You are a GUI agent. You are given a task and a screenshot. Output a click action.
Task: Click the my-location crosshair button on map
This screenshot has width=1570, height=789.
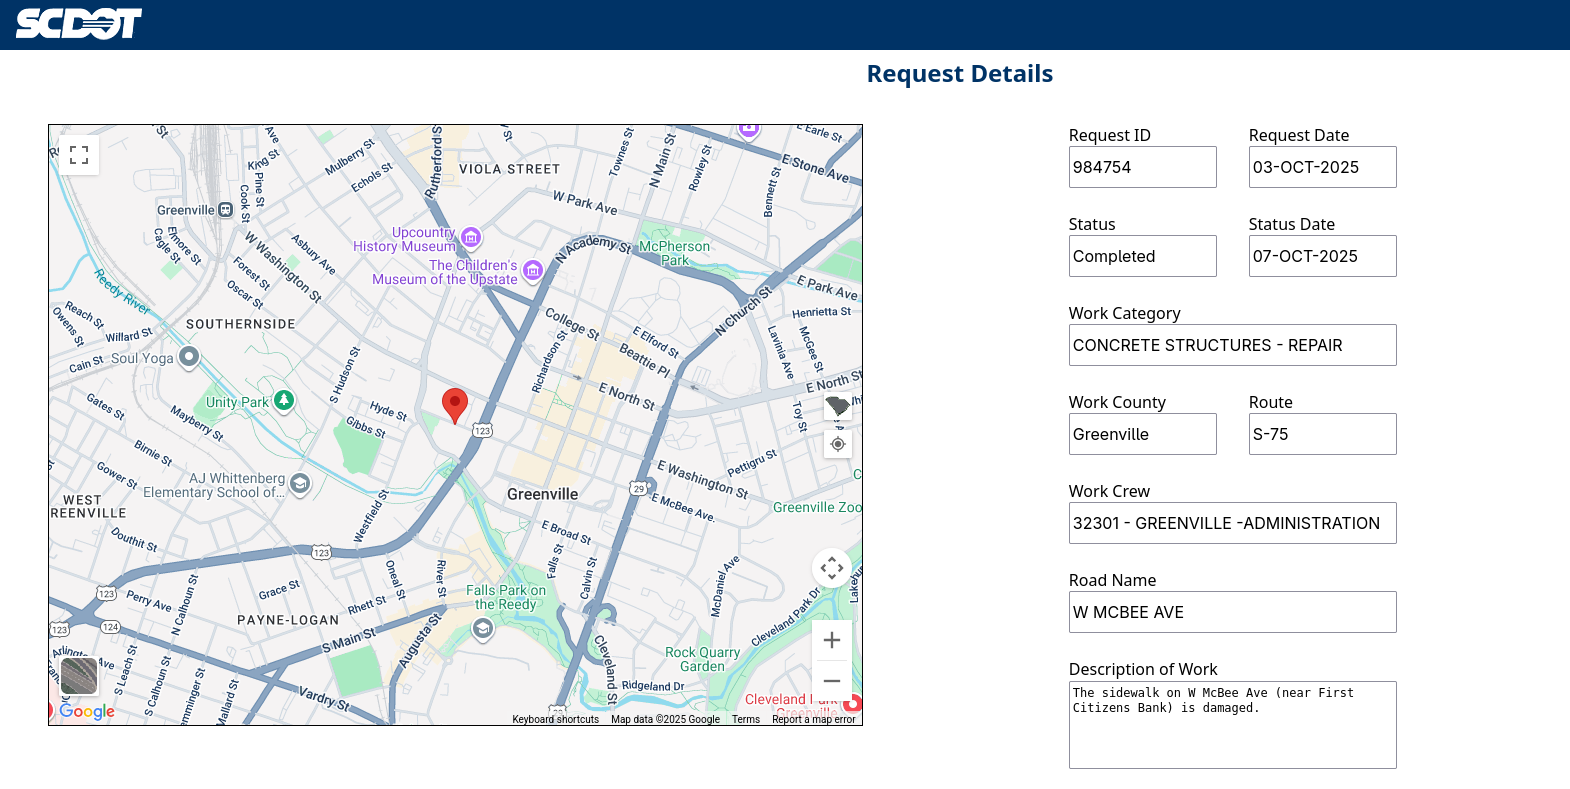pos(838,444)
